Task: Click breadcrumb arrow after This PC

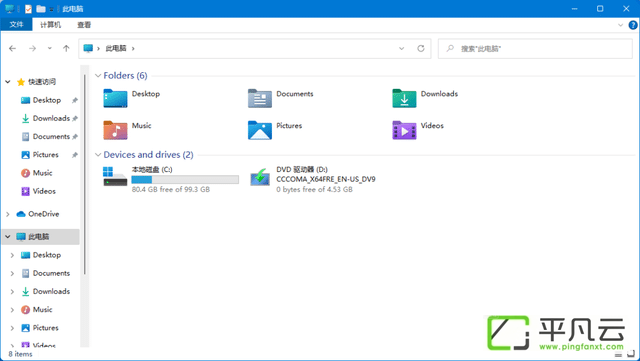Action: (x=133, y=49)
